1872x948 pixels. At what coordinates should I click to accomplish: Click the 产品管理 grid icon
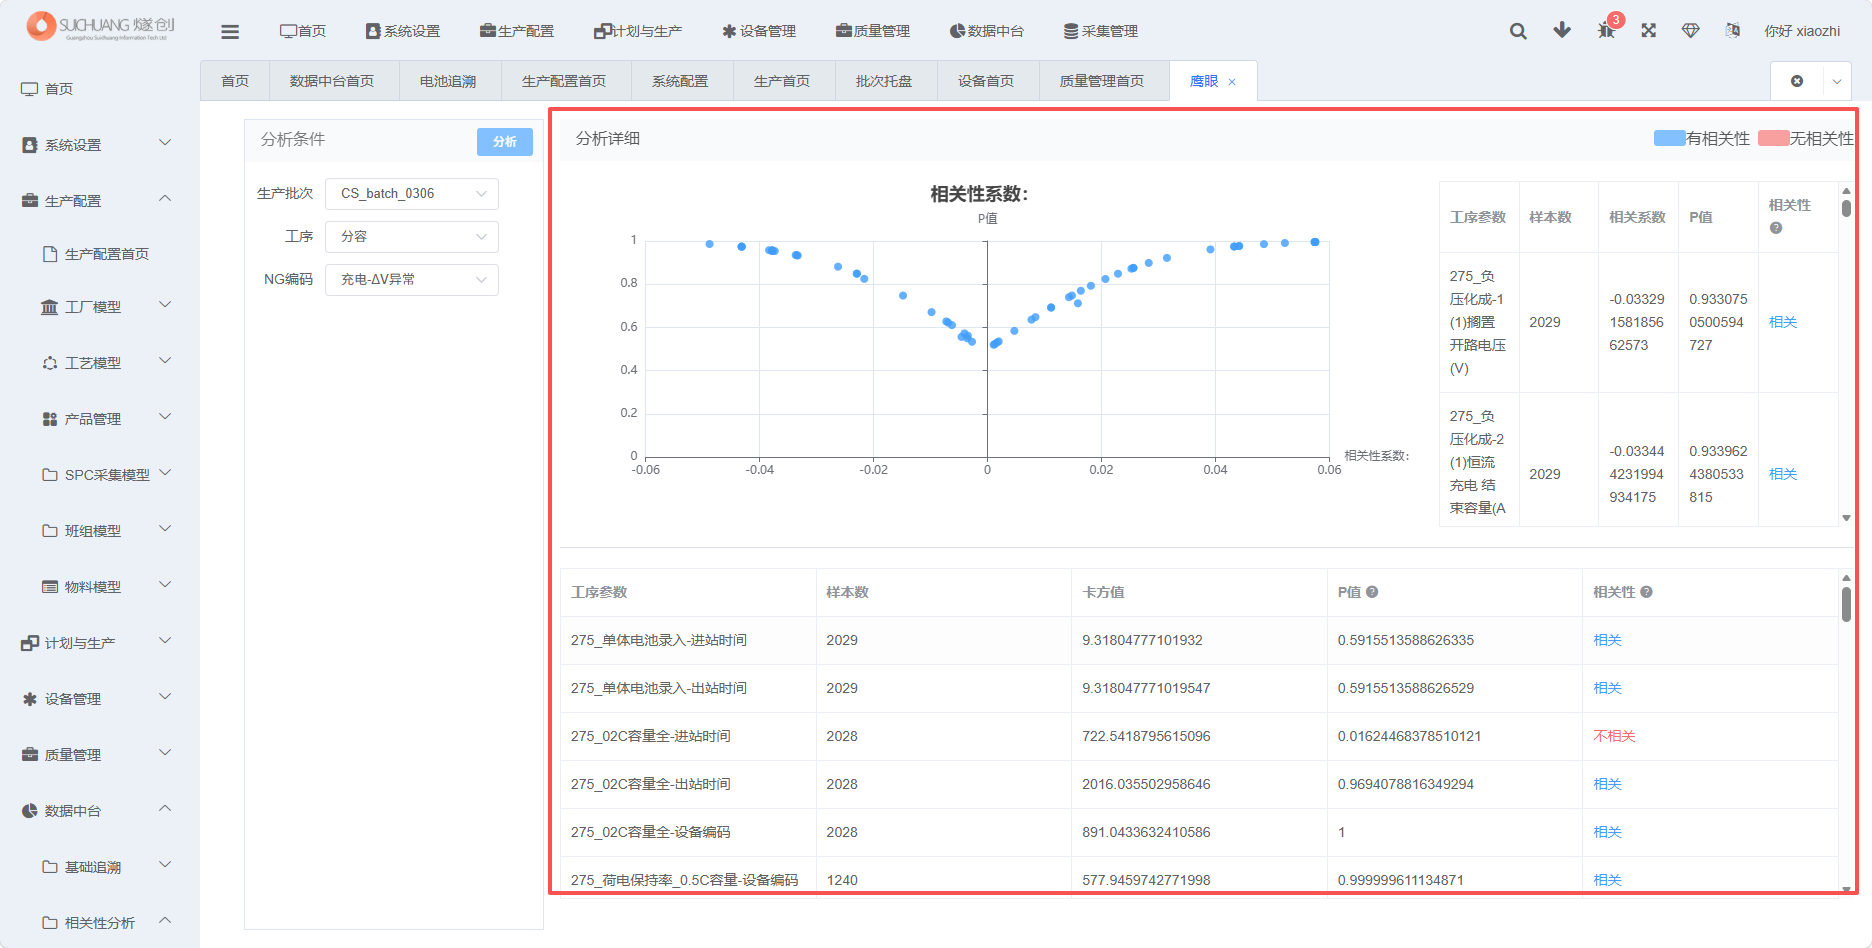coord(50,419)
